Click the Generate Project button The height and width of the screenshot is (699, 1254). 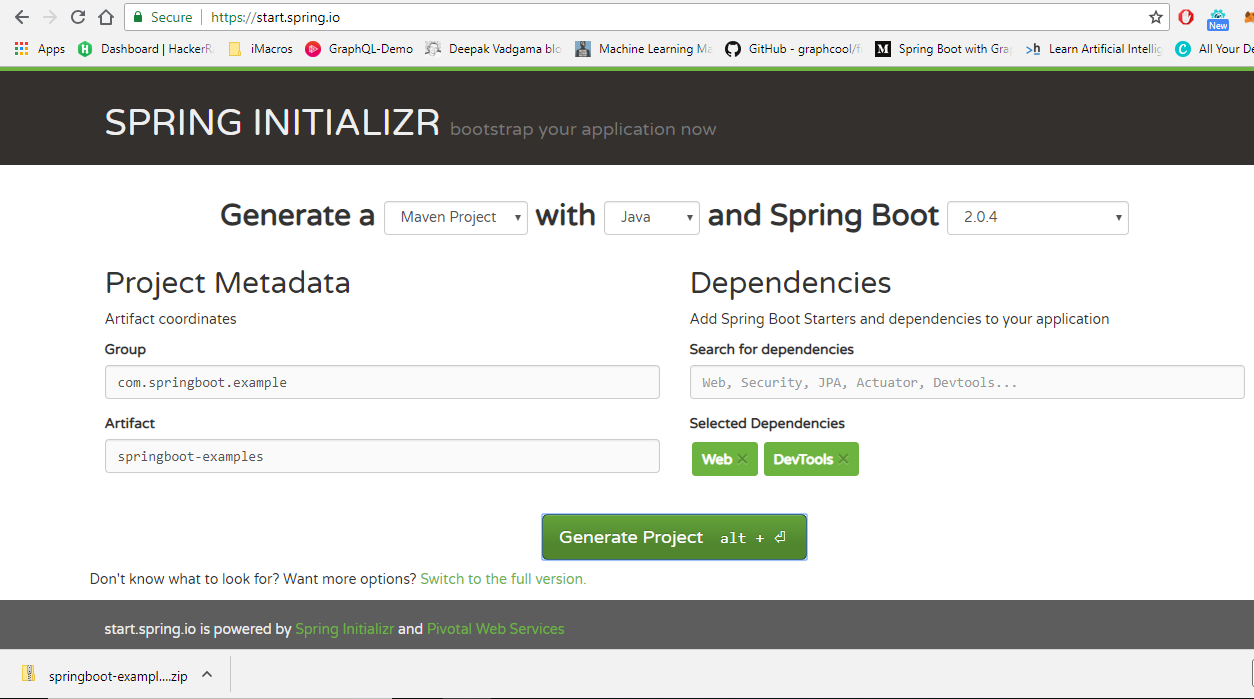click(674, 537)
